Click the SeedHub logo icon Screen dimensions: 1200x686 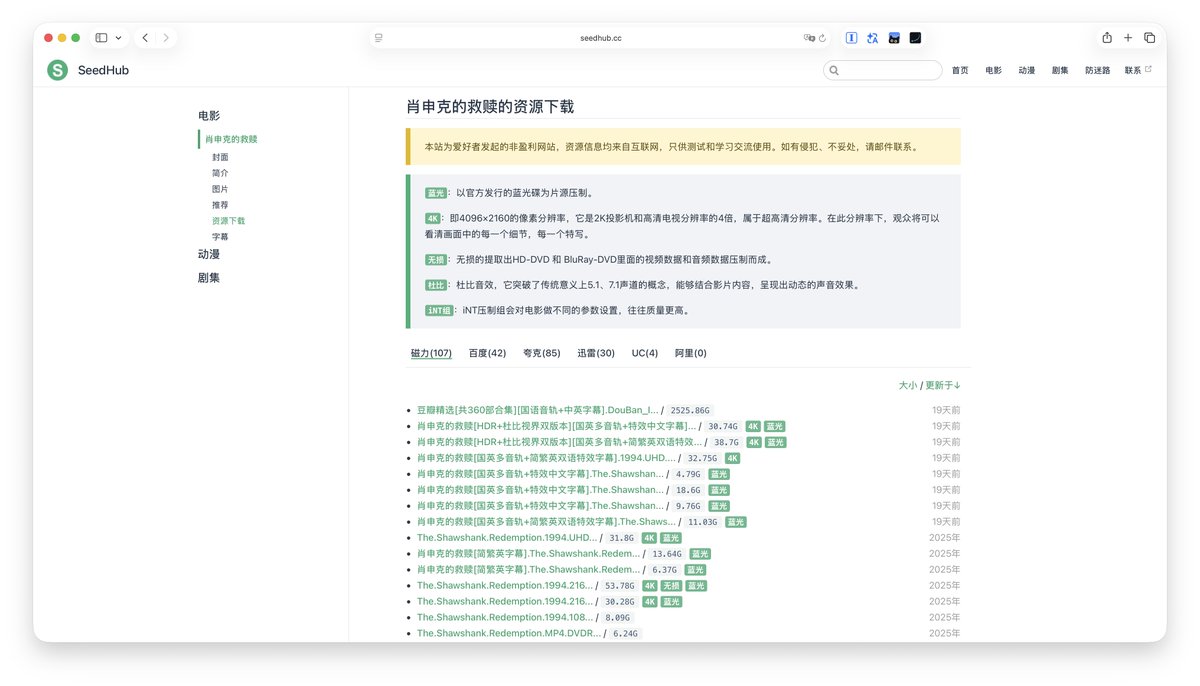[57, 70]
